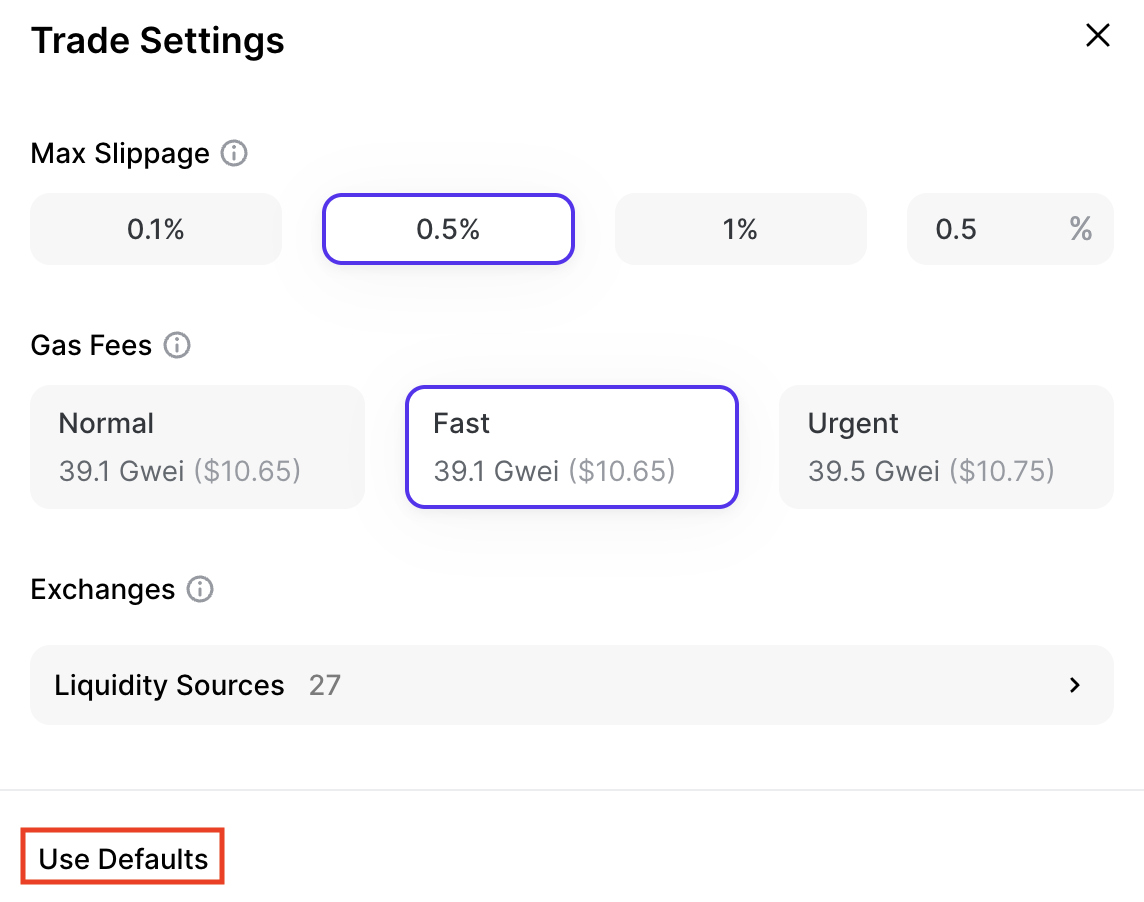
Task: Select the 0.1% slippage option
Action: [x=156, y=229]
